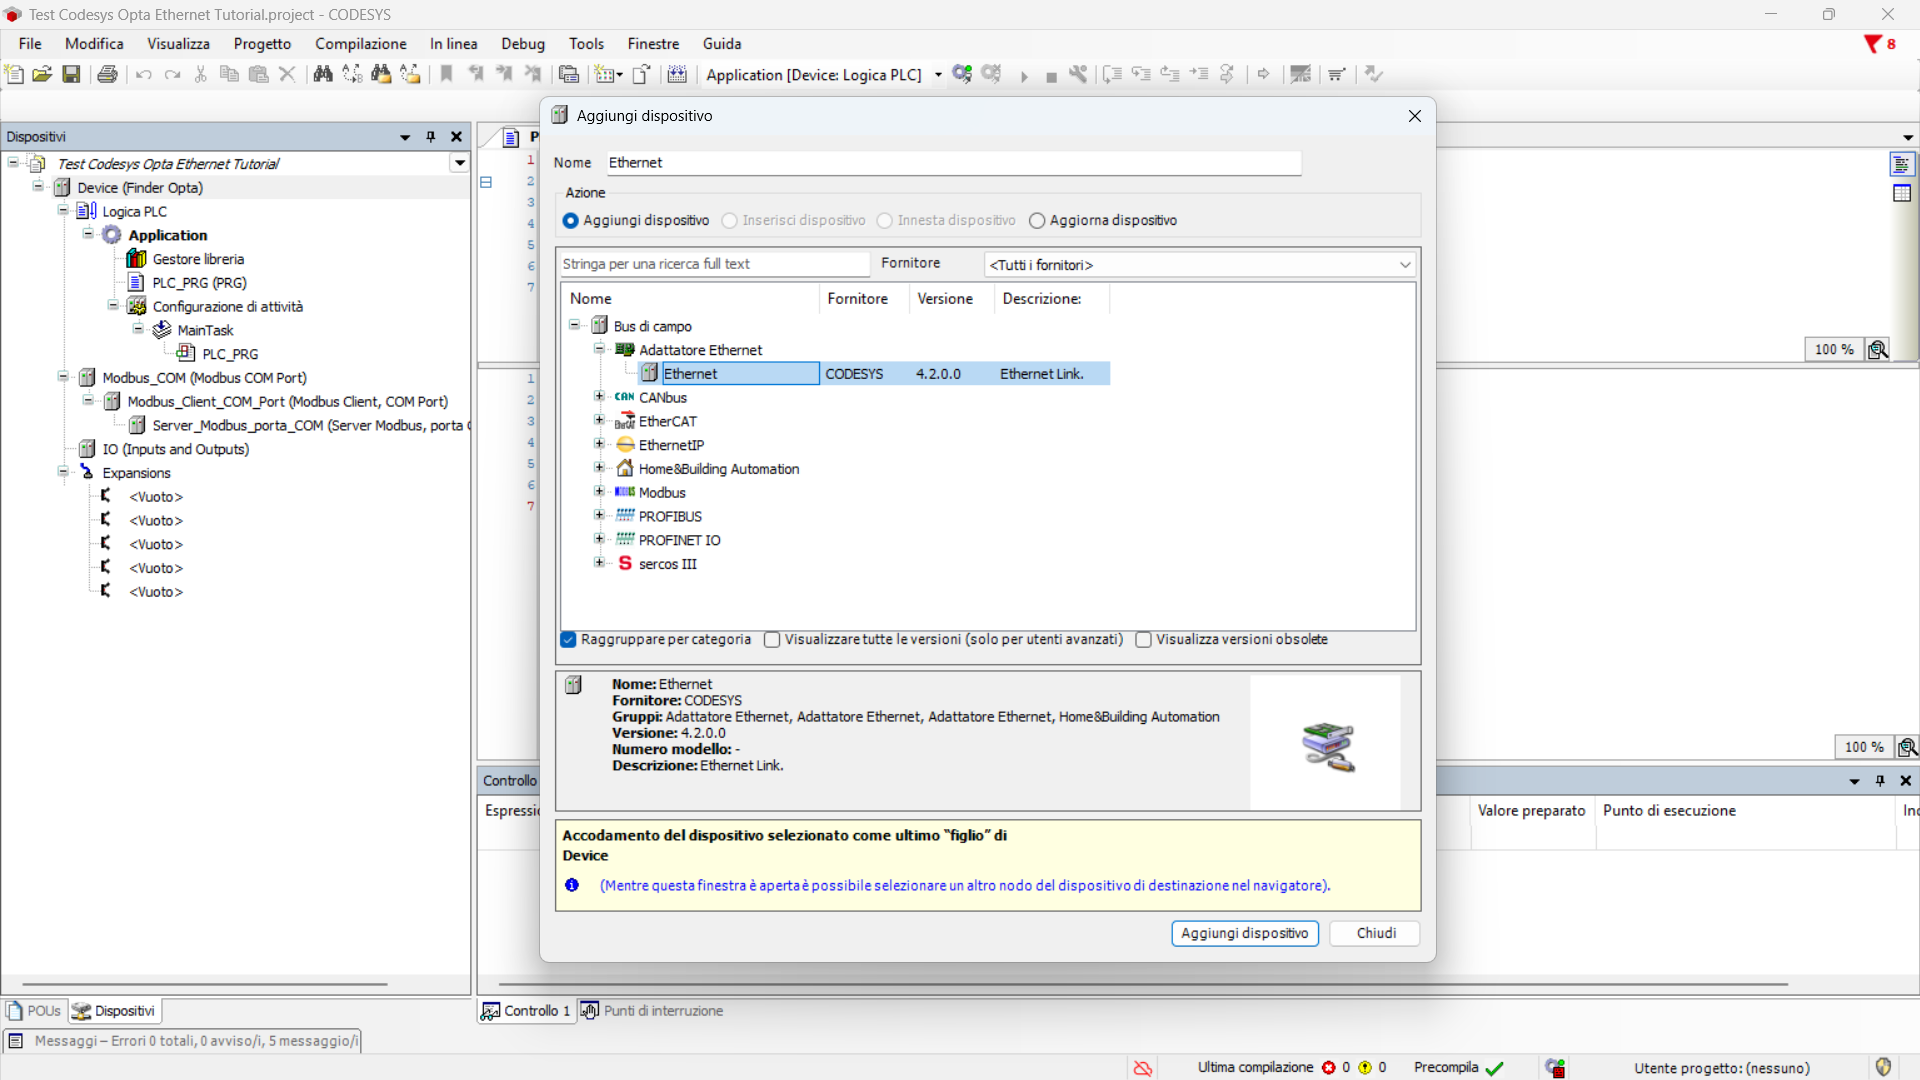This screenshot has width=1920, height=1080.
Task: Click the Build wrench toolbar icon
Action: click(1078, 74)
